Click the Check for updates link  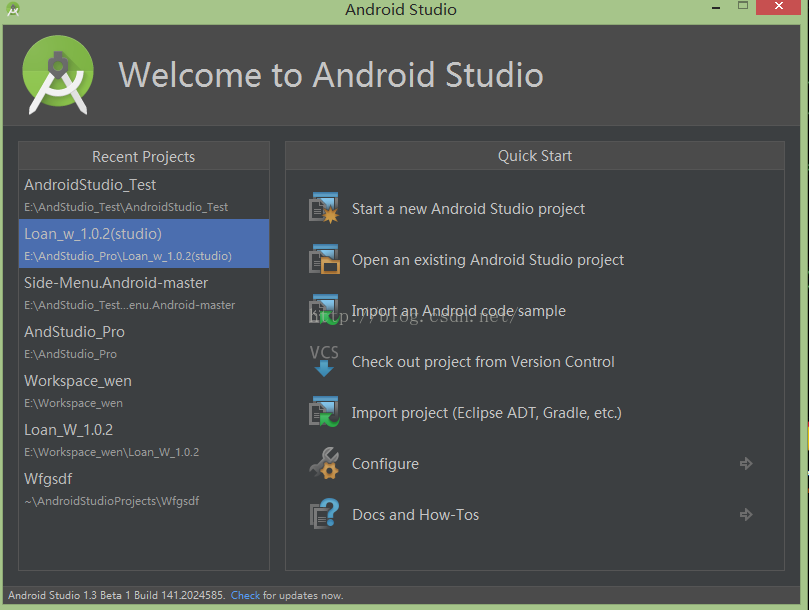(x=245, y=596)
